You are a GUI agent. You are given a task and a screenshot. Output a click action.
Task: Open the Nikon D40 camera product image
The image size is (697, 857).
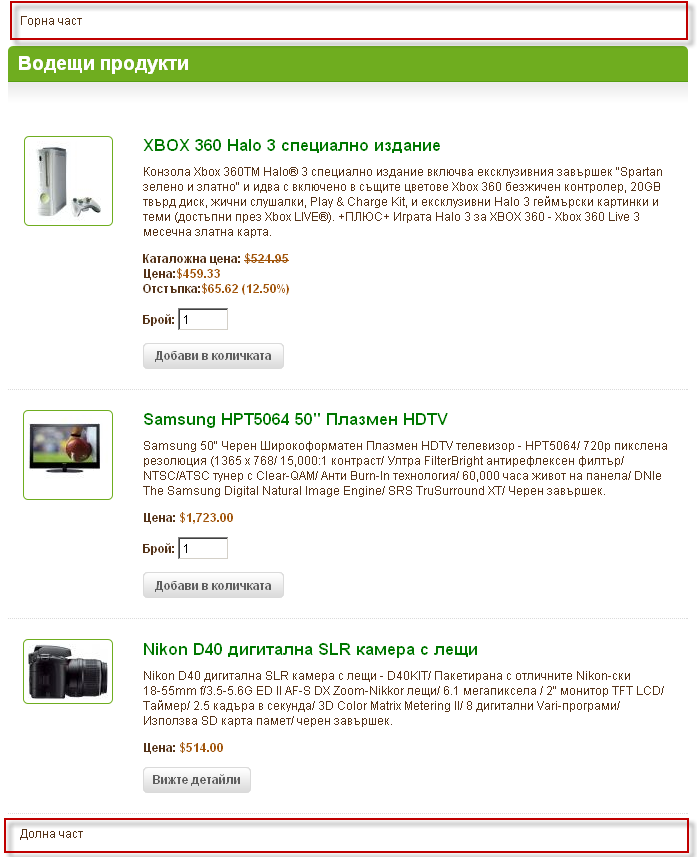tap(68, 671)
